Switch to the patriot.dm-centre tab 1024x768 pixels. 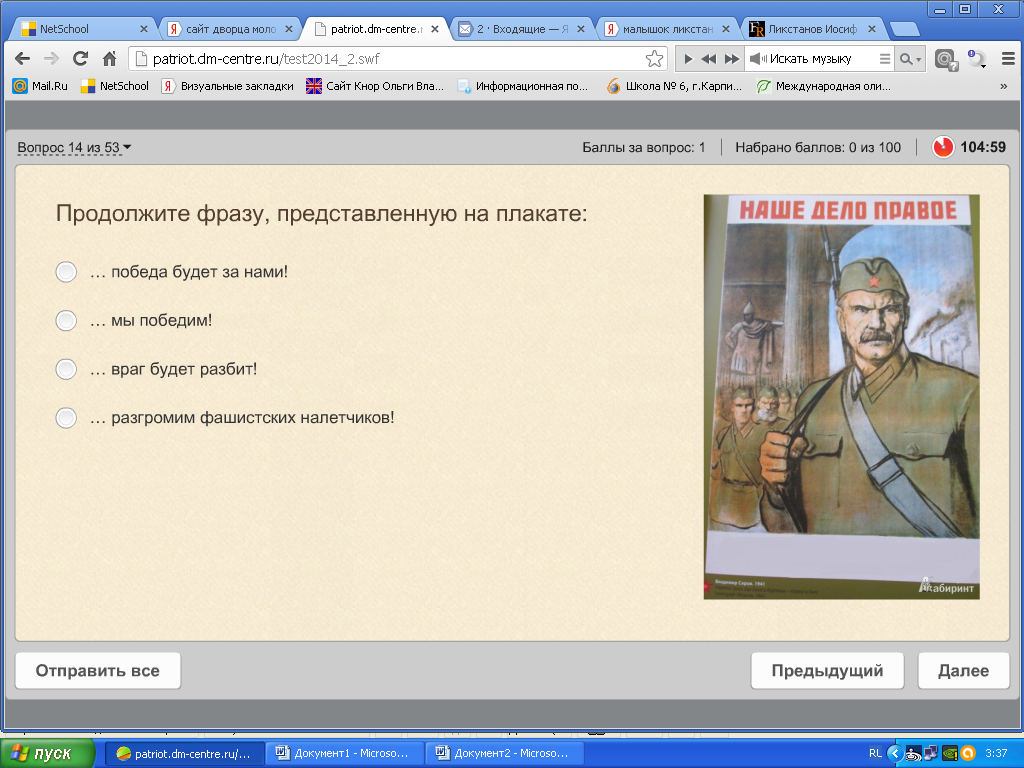point(376,29)
